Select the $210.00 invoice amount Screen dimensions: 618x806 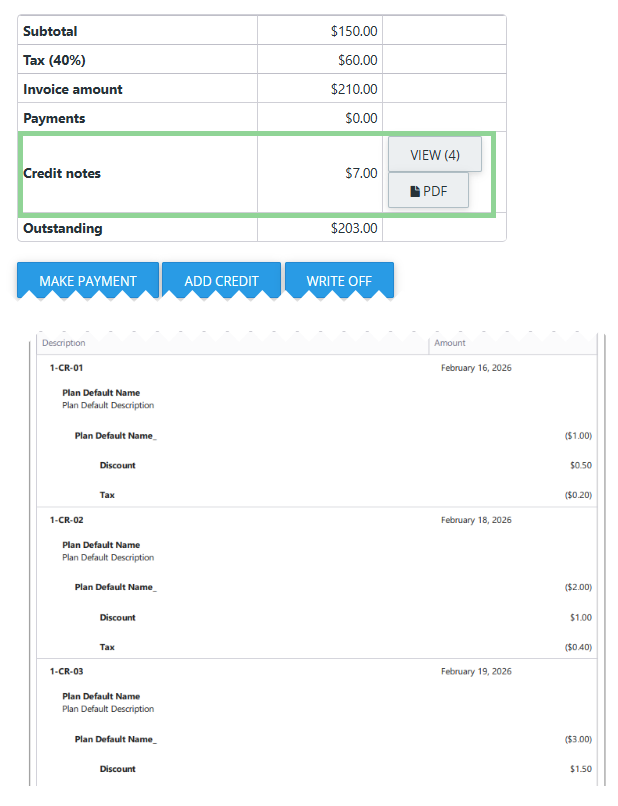[x=354, y=89]
